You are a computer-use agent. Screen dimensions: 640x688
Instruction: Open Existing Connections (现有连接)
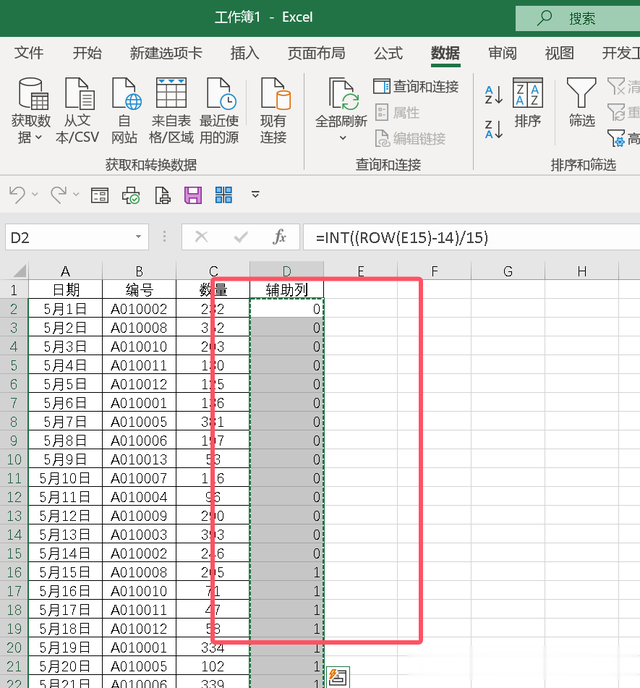274,111
